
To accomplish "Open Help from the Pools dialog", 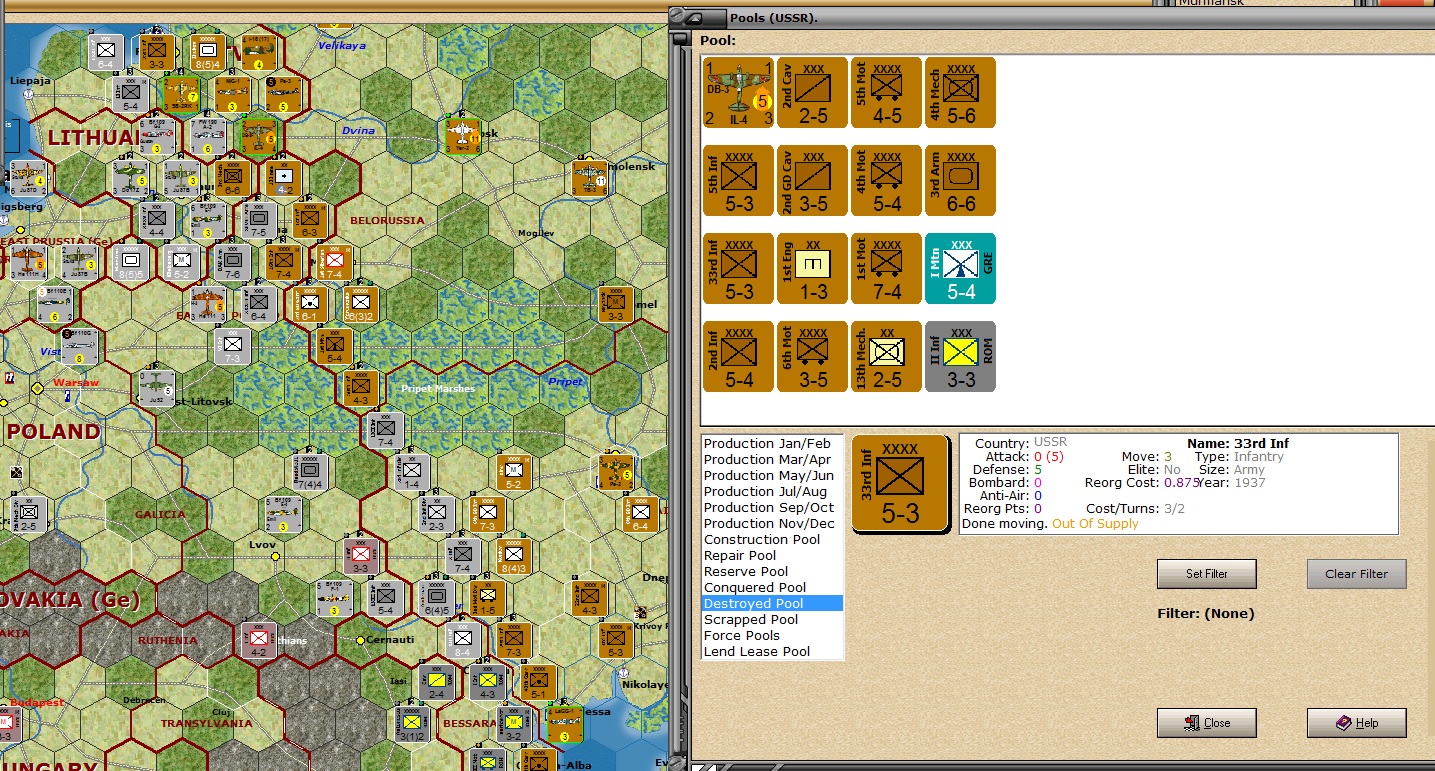I will tap(1357, 723).
